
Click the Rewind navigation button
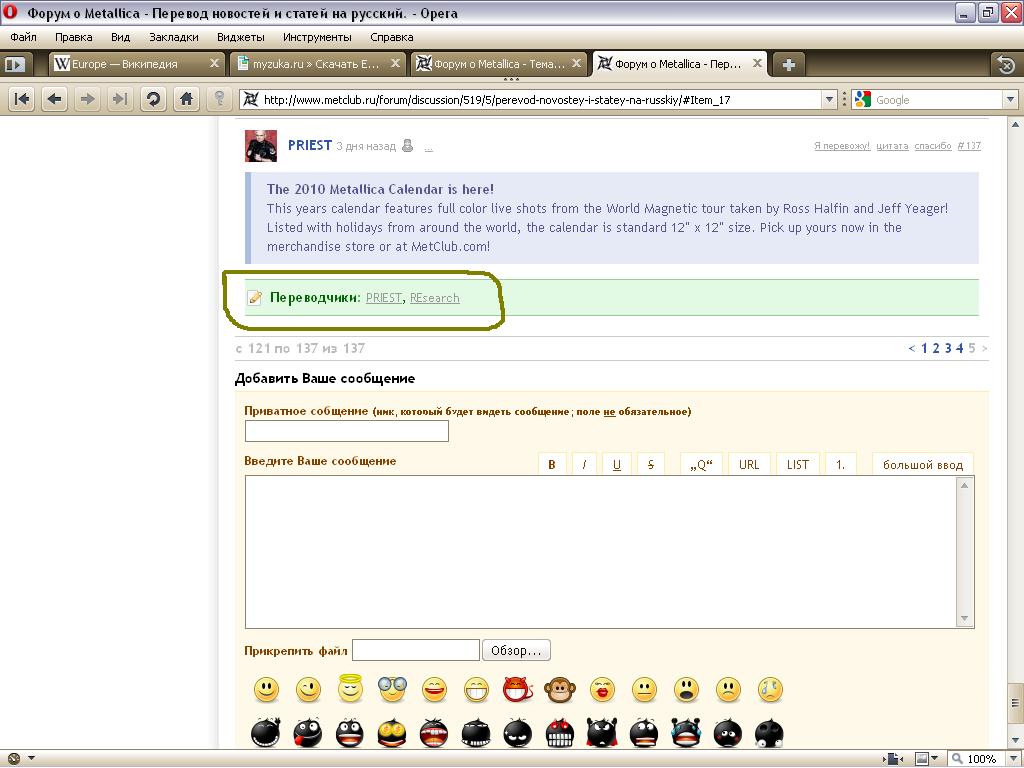click(x=22, y=99)
